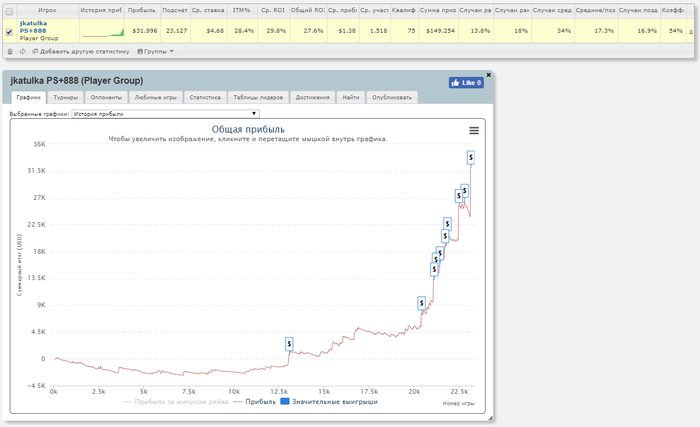Sort by the 'Игрок' column header
Screen dimensions: 700x427
click(x=47, y=10)
